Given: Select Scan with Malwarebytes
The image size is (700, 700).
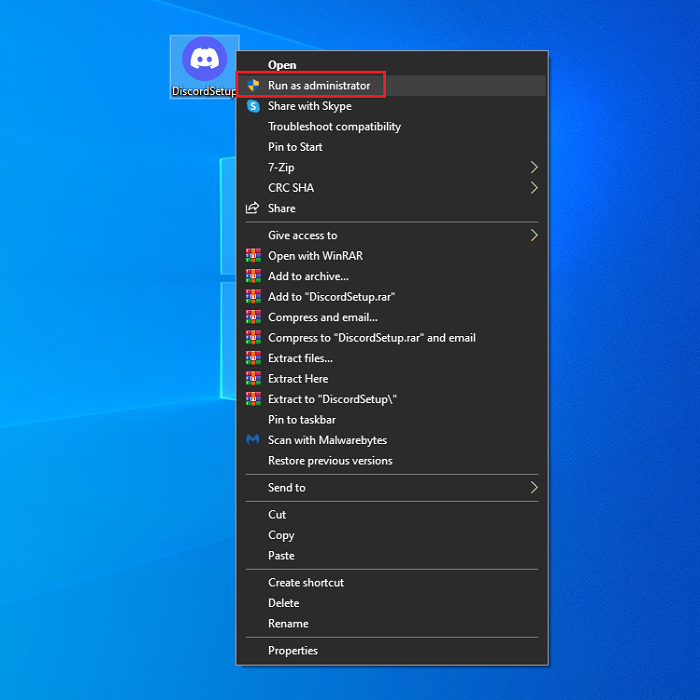Looking at the screenshot, I should 392,440.
